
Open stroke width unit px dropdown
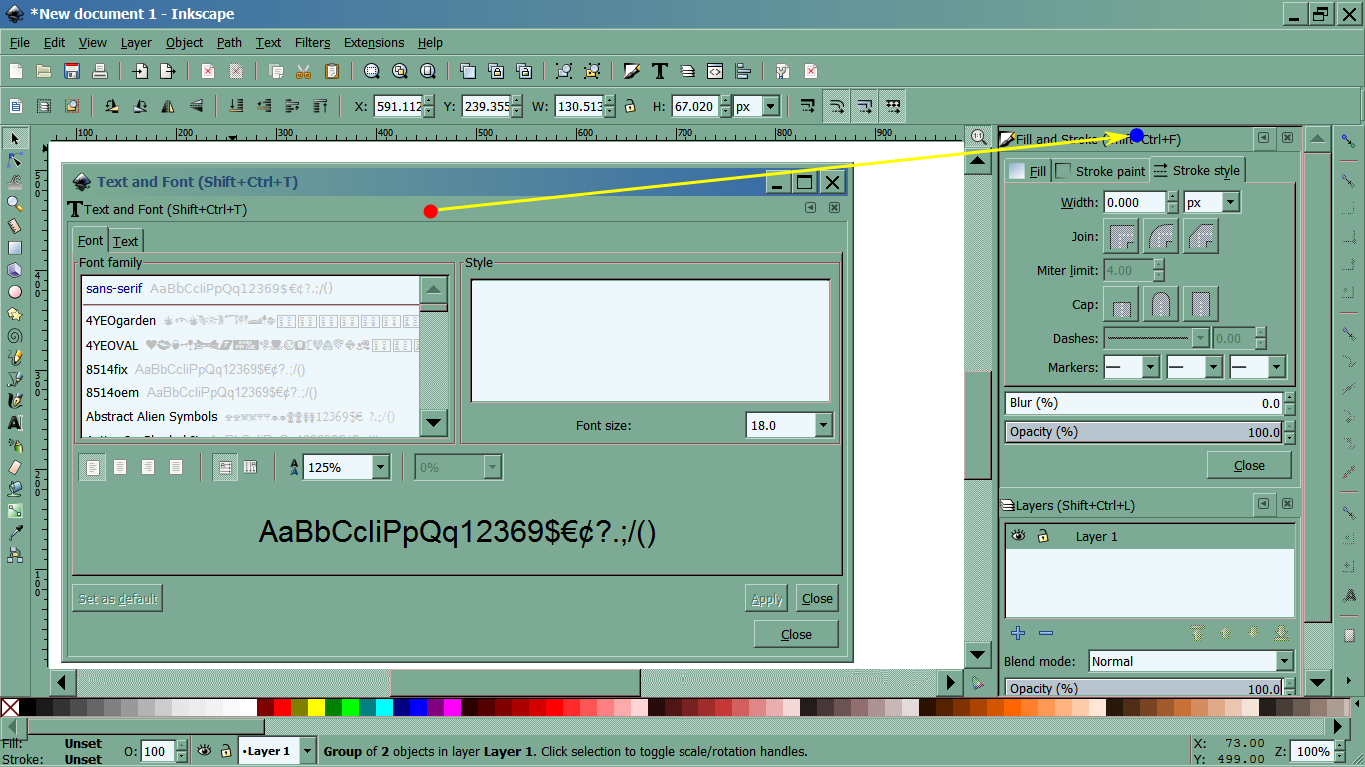coord(1230,202)
